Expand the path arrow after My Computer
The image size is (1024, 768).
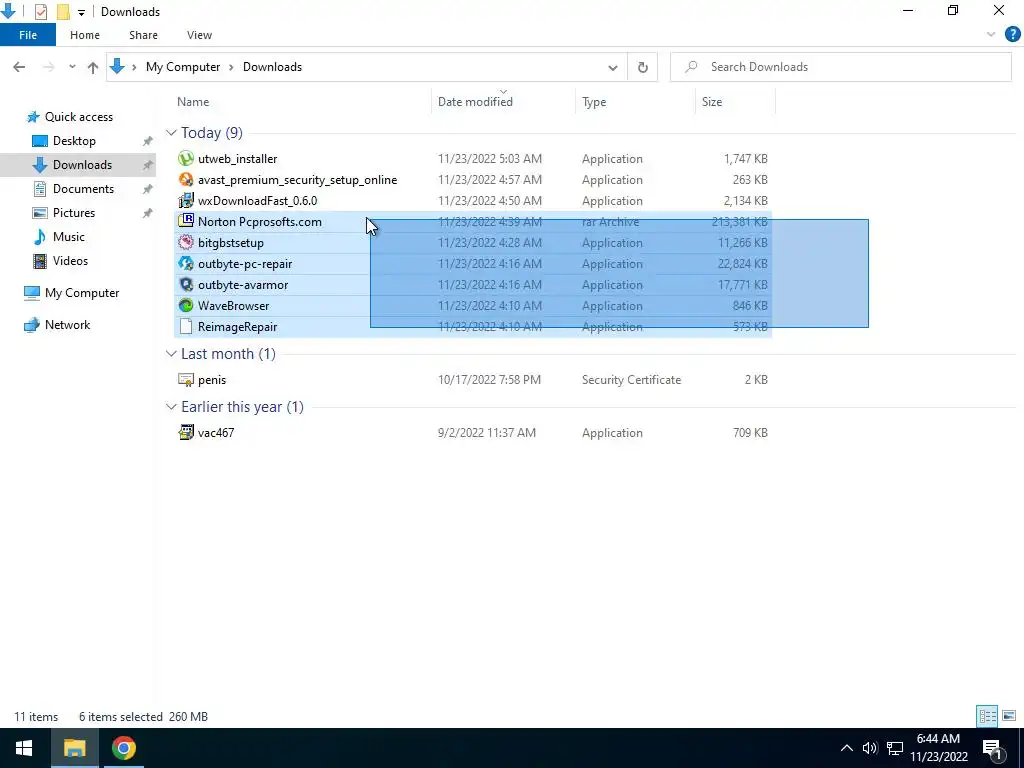point(231,67)
